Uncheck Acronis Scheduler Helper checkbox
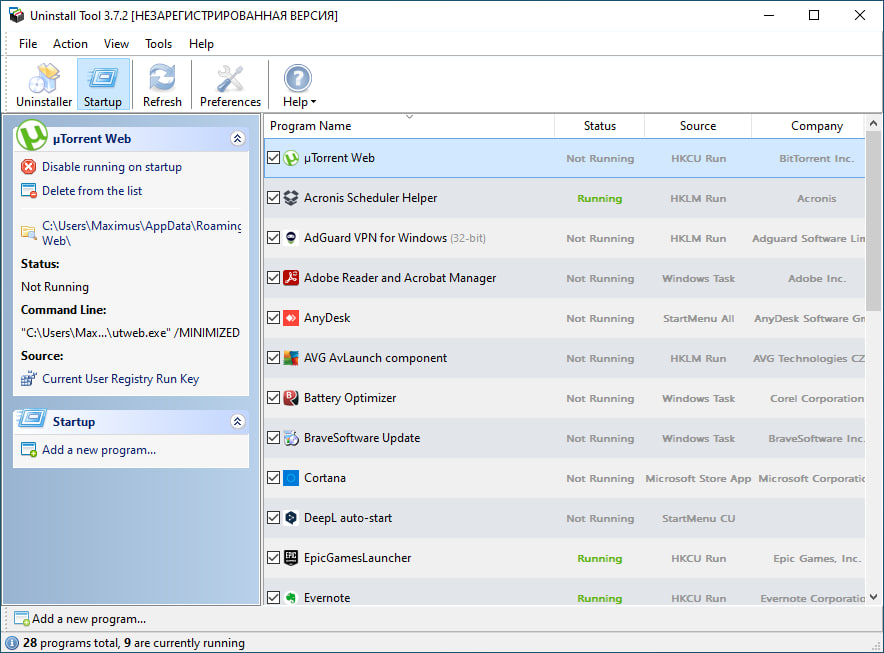Image resolution: width=884 pixels, height=653 pixels. (273, 198)
